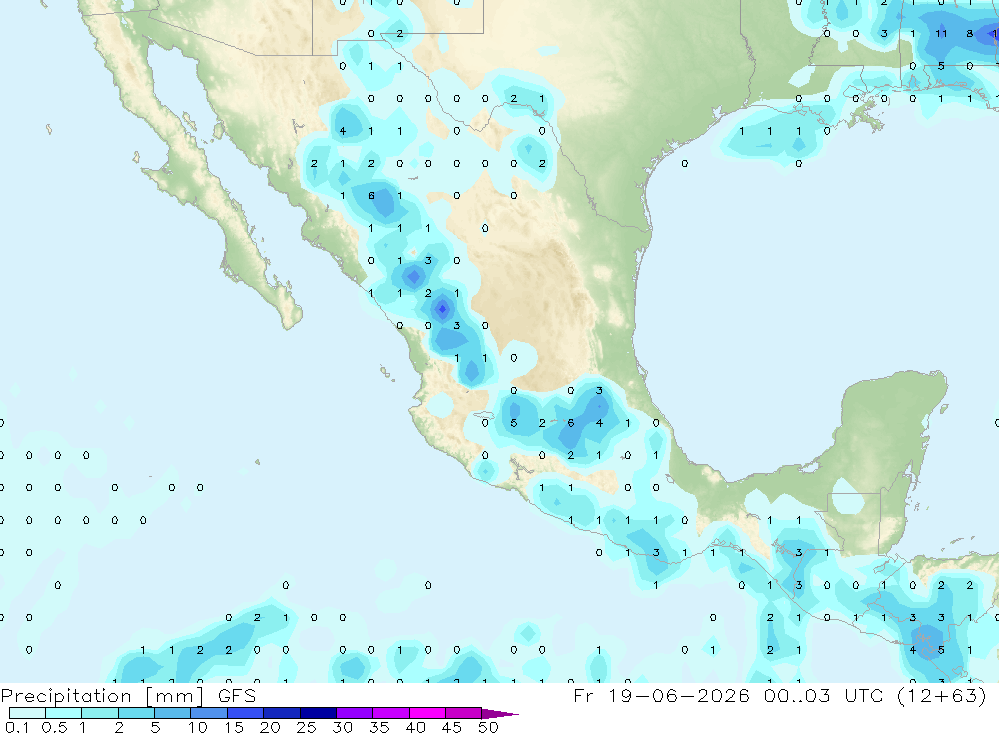The width and height of the screenshot is (1000, 733).
Task: Click the arrow-shaped above-50 mm legend tip
Action: 499,714
